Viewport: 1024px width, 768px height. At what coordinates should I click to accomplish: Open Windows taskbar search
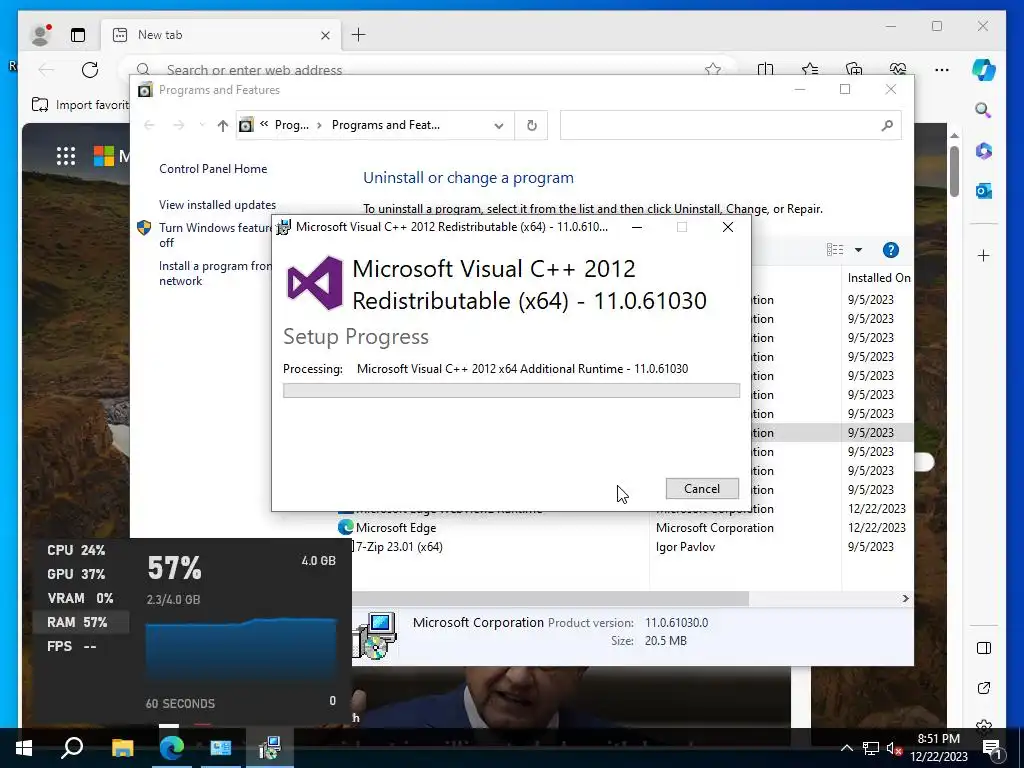(x=72, y=748)
